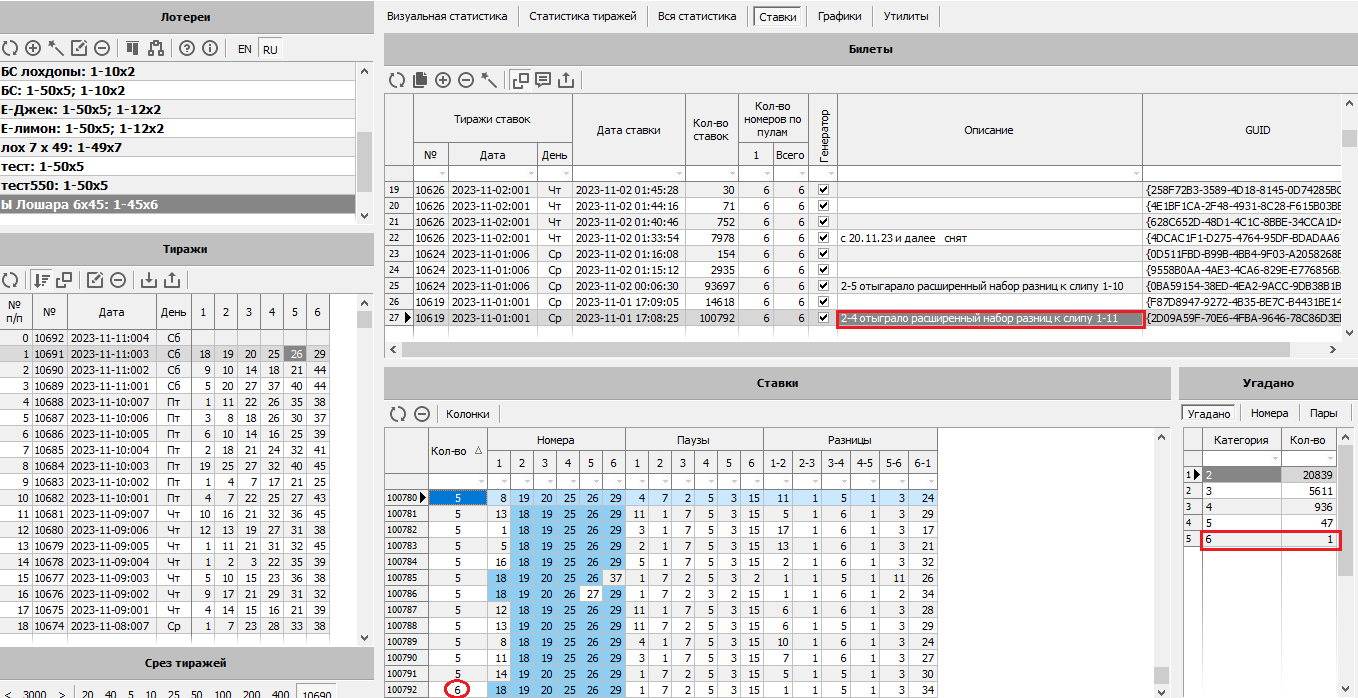The height and width of the screenshot is (698, 1358).
Task: Delete the selected draw in Тиражи
Action: click(118, 280)
